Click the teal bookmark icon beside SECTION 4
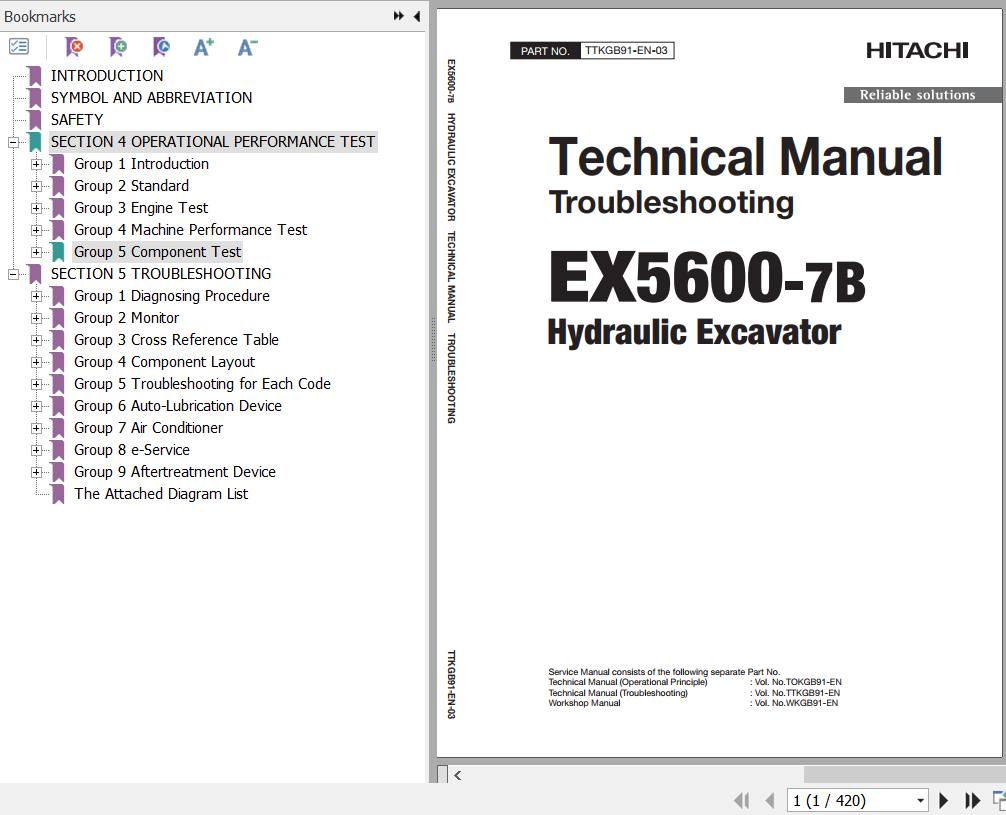Image resolution: width=1006 pixels, height=815 pixels. pos(35,142)
